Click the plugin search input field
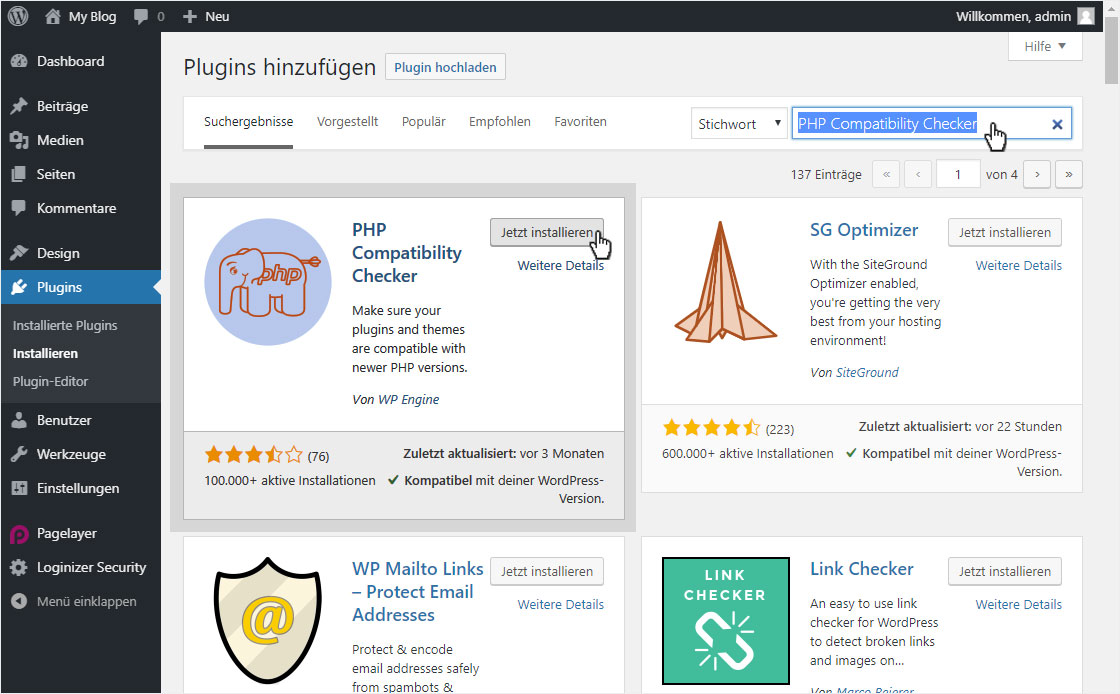This screenshot has height=694, width=1120. tap(931, 124)
